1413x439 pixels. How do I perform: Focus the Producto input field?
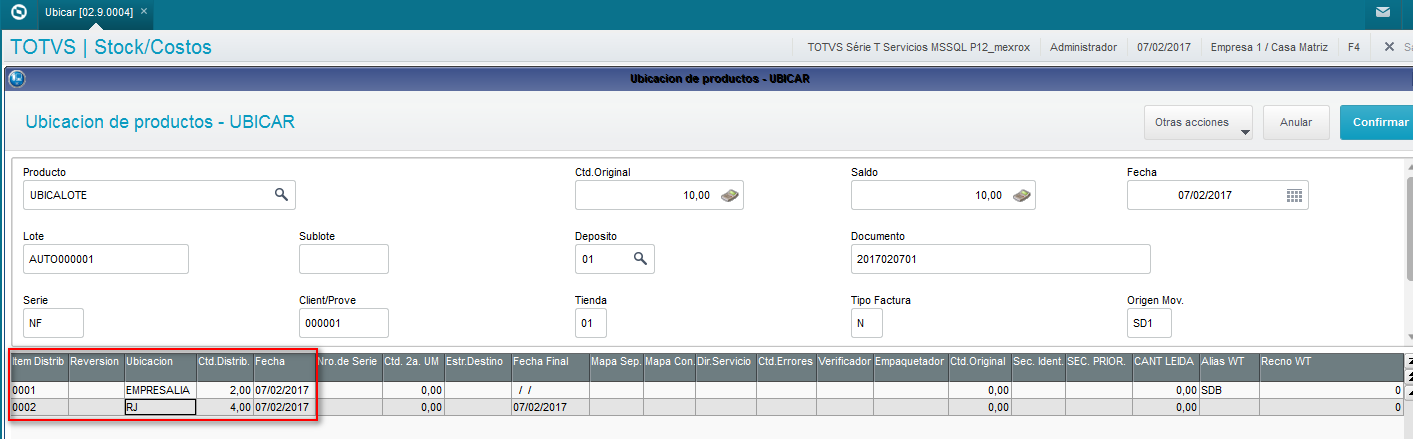click(159, 195)
